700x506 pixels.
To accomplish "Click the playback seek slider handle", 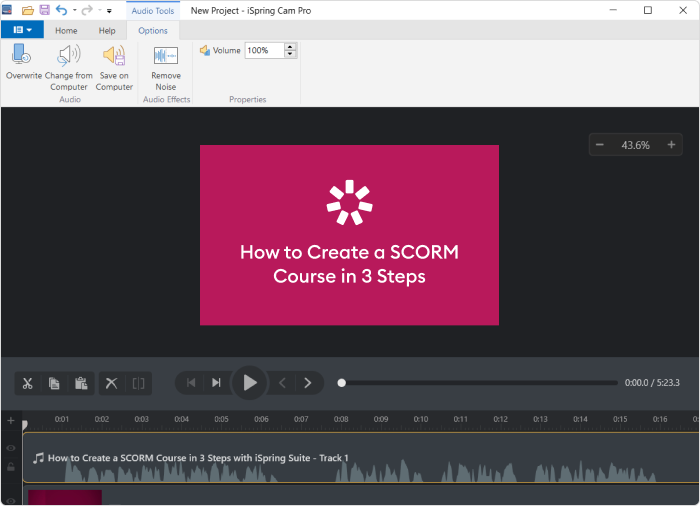I will pyautogui.click(x=342, y=383).
